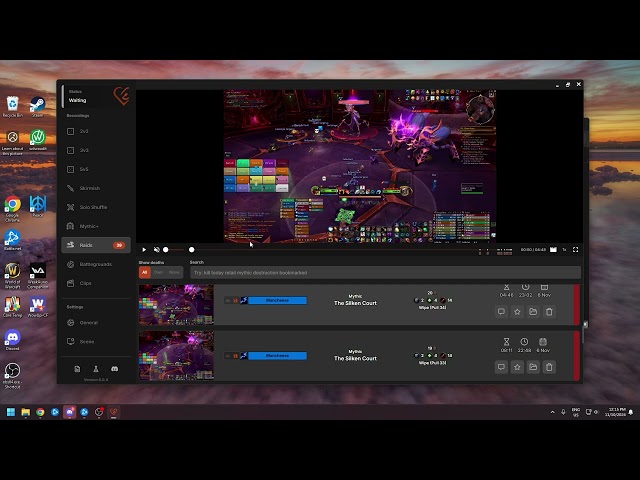Open the Pull 34 recording file location
The width and height of the screenshot is (640, 480).
point(533,312)
